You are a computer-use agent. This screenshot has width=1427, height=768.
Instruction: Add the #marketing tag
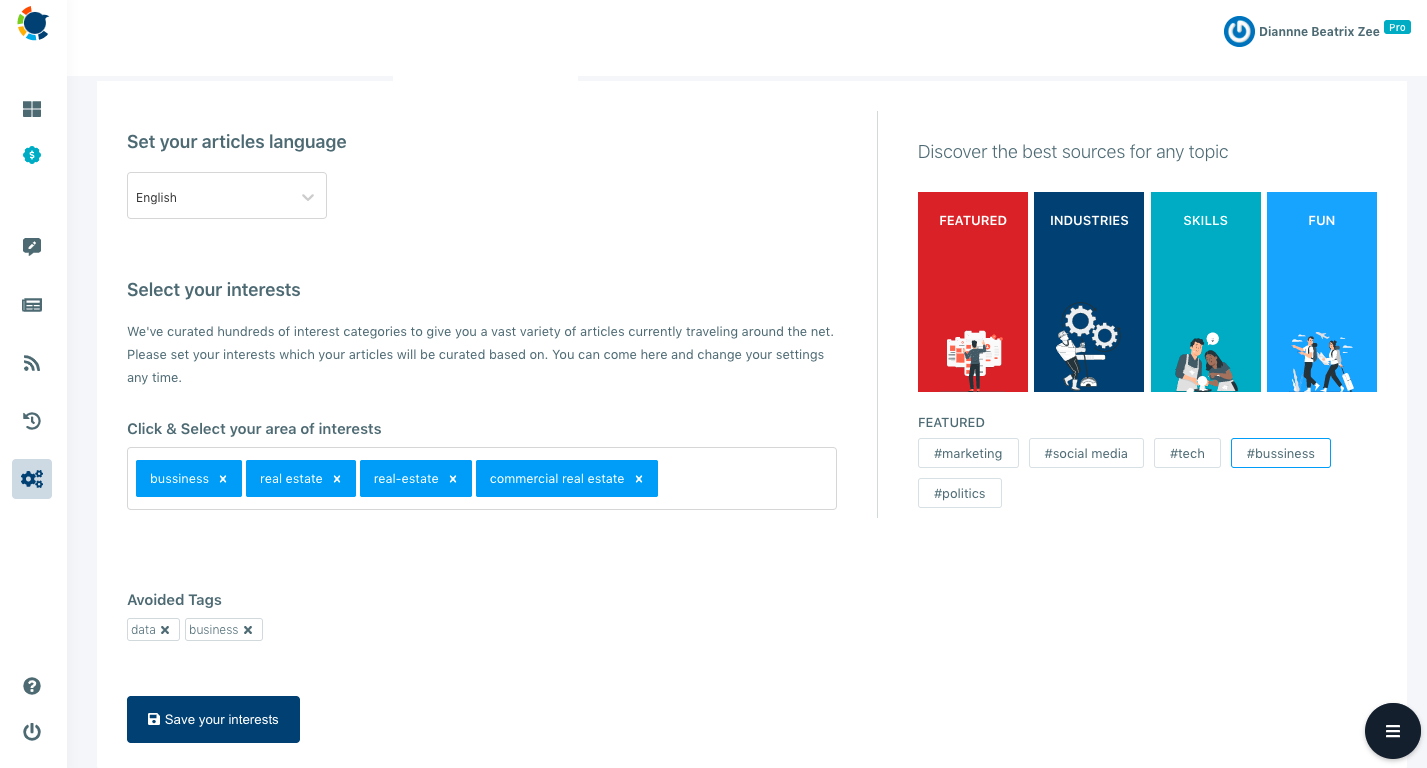(x=968, y=453)
